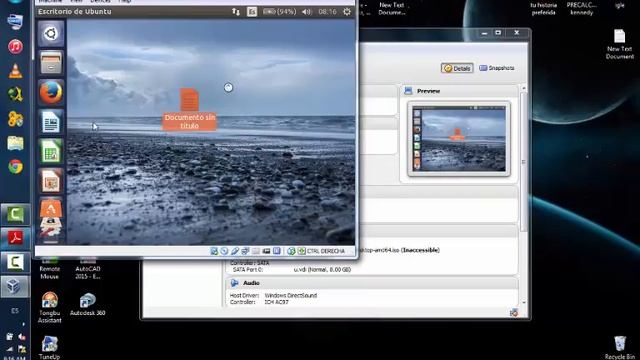Click the VM preview thumbnail

coord(459,139)
